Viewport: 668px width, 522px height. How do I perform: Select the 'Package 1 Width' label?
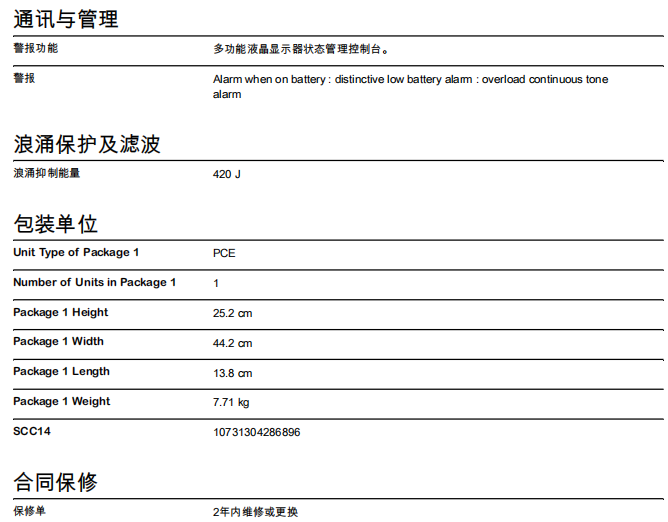[58, 341]
